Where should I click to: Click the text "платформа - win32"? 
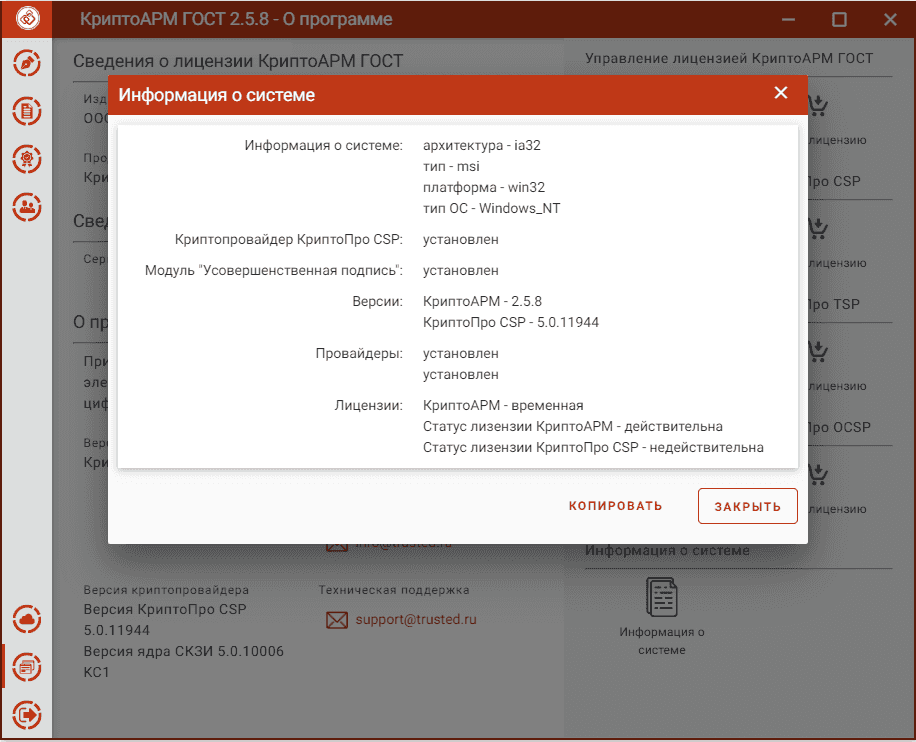tap(484, 188)
